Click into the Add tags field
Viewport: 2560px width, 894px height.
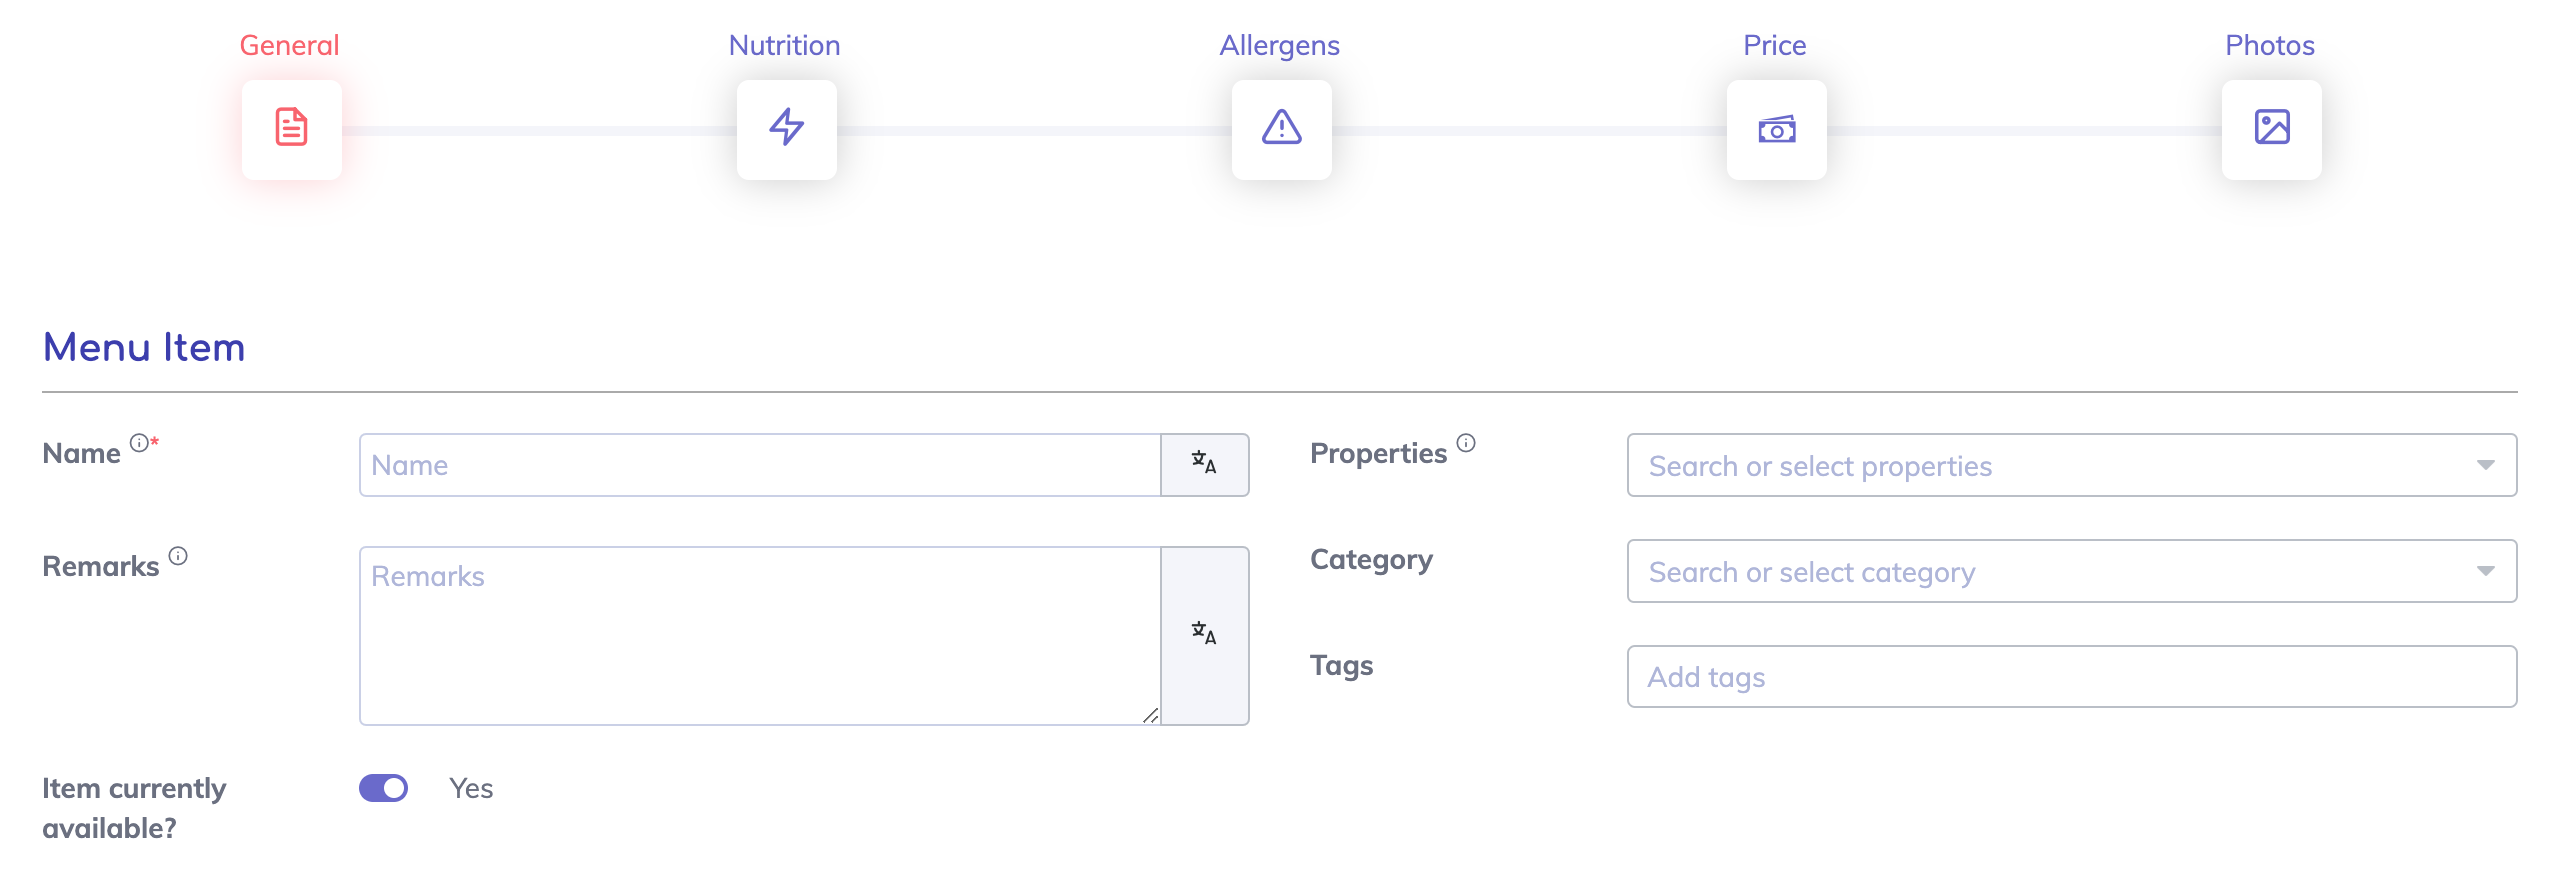point(2071,677)
